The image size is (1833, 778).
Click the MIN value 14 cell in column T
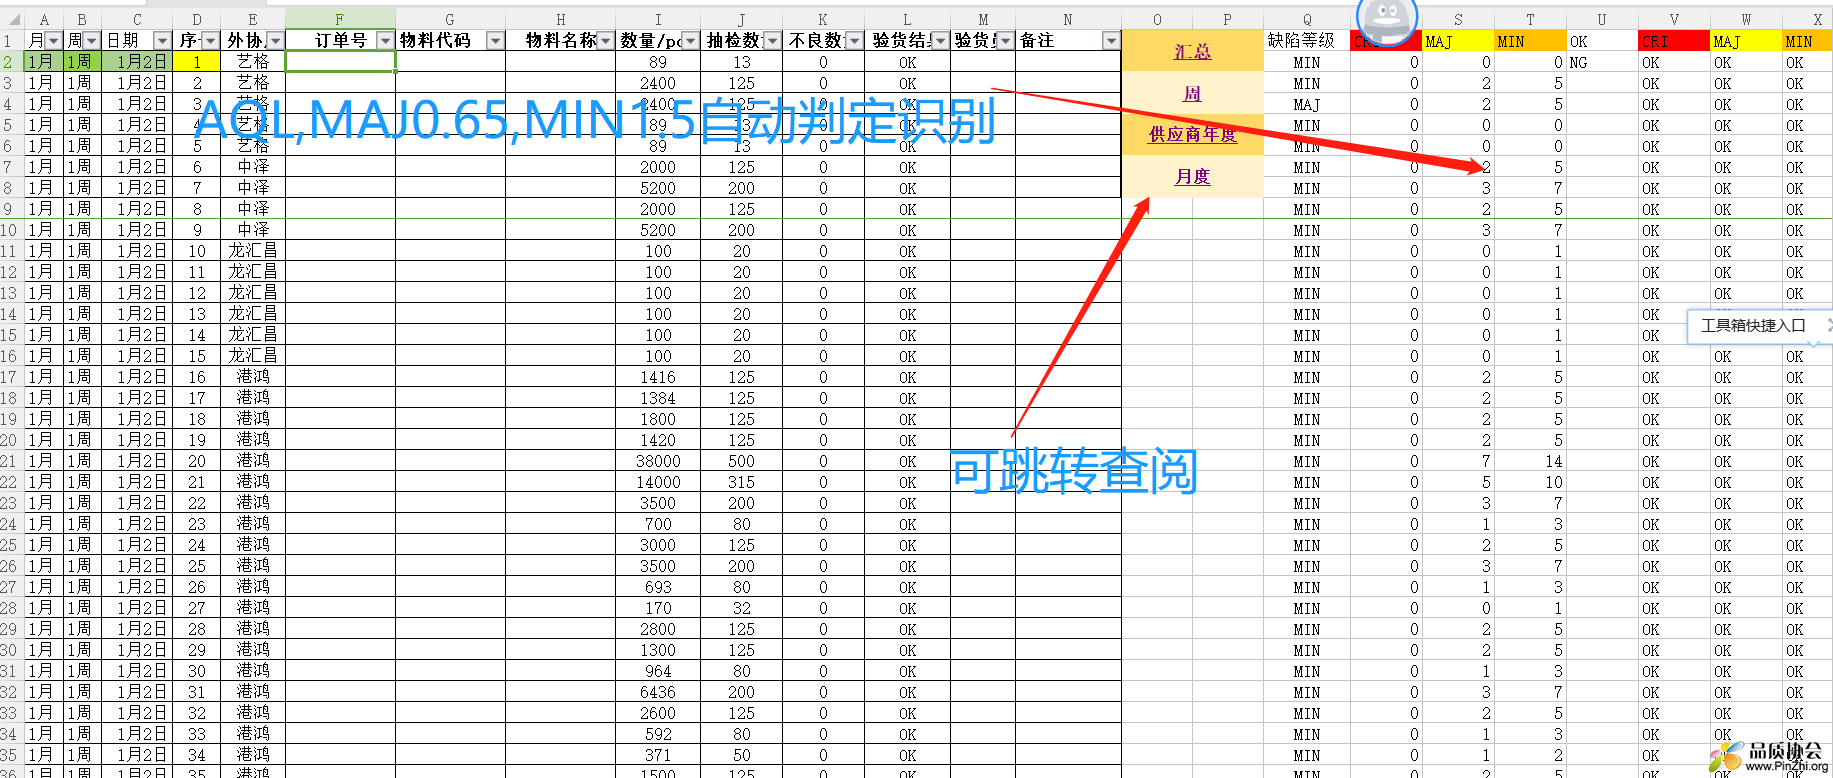1530,461
